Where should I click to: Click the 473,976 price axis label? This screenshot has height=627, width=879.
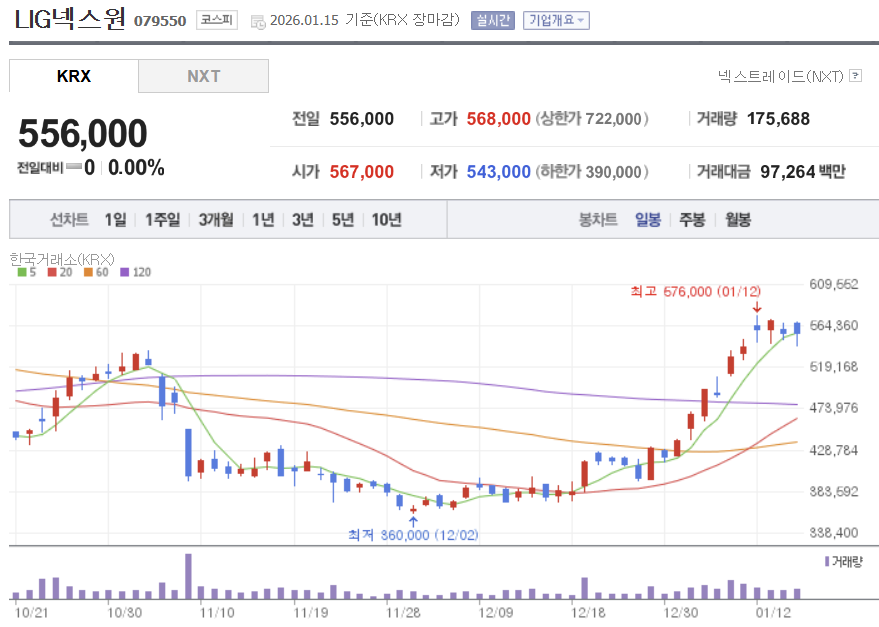pos(834,408)
